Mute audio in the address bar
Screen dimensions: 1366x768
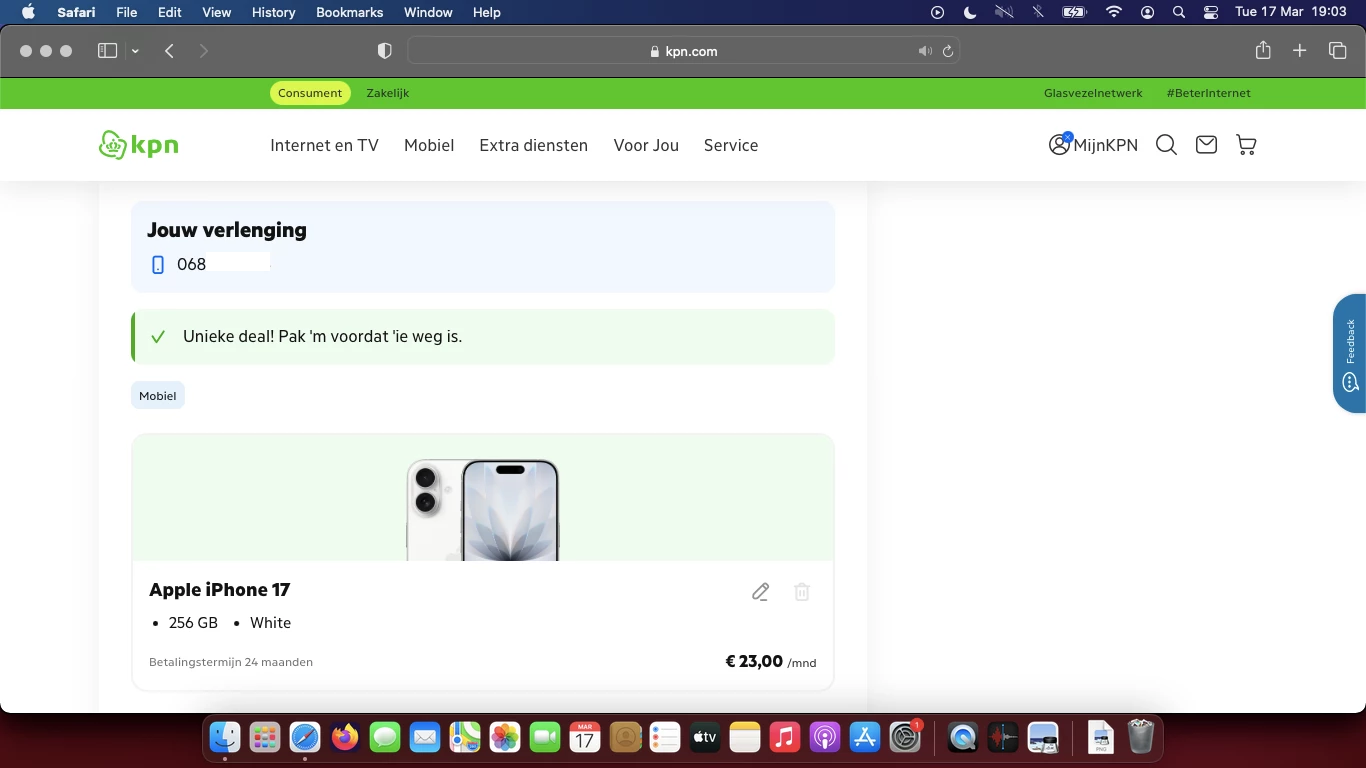coord(925,51)
